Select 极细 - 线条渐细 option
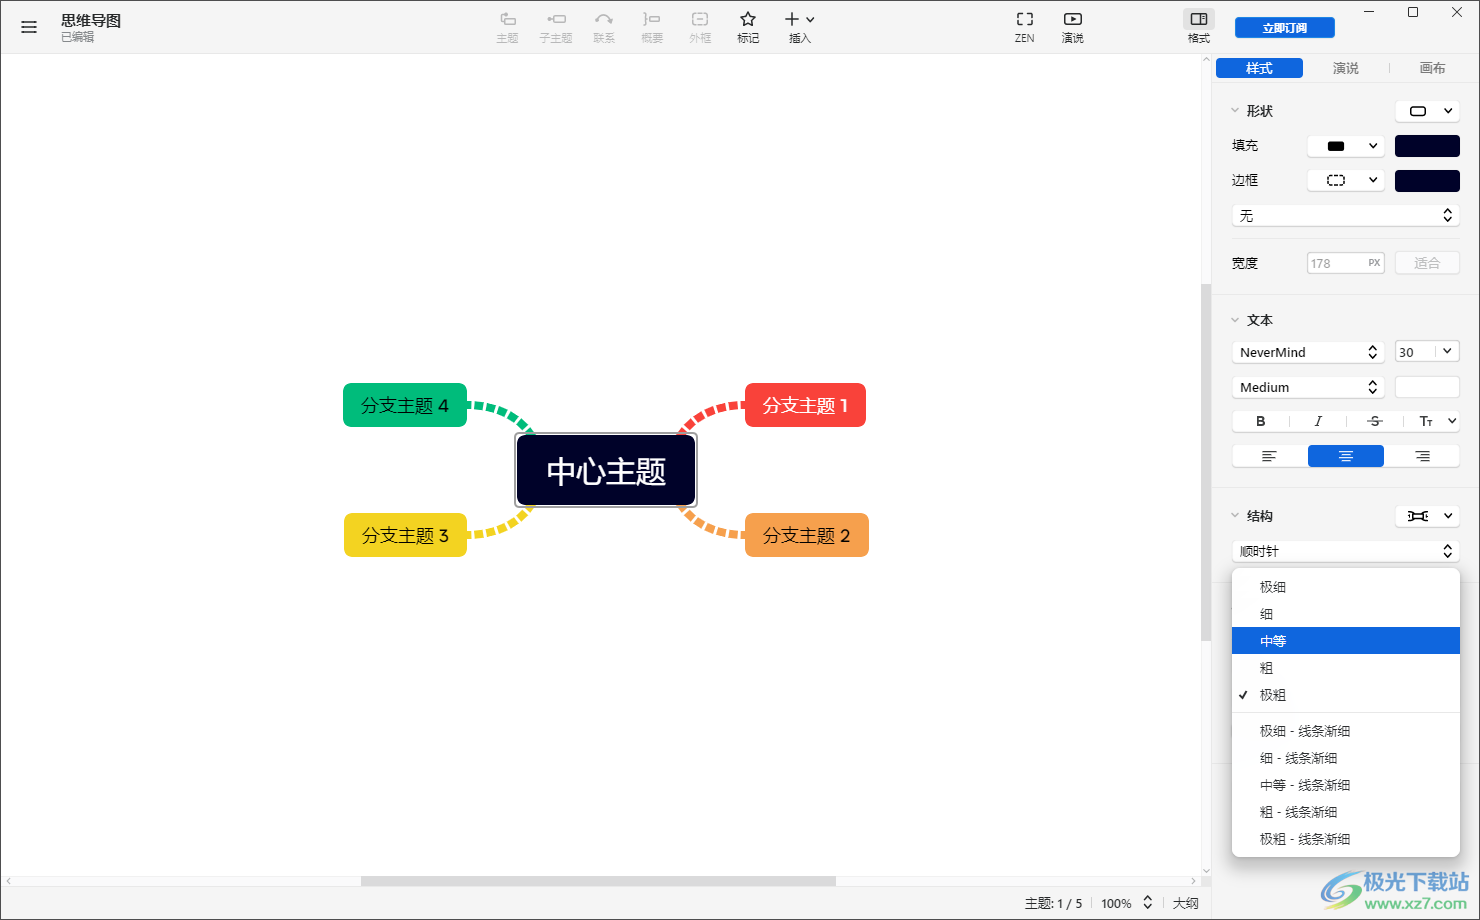The height and width of the screenshot is (920, 1480). [1346, 731]
